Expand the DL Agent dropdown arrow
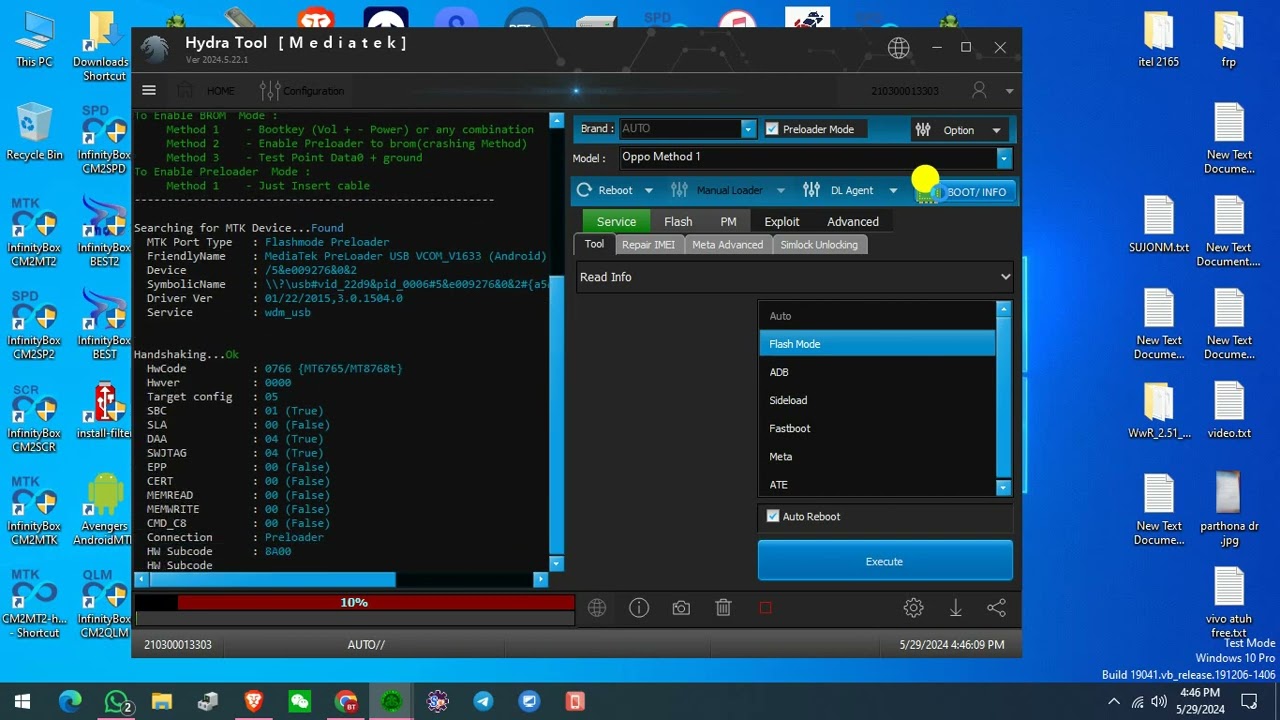Screen dimensions: 1280x720 (x=893, y=190)
